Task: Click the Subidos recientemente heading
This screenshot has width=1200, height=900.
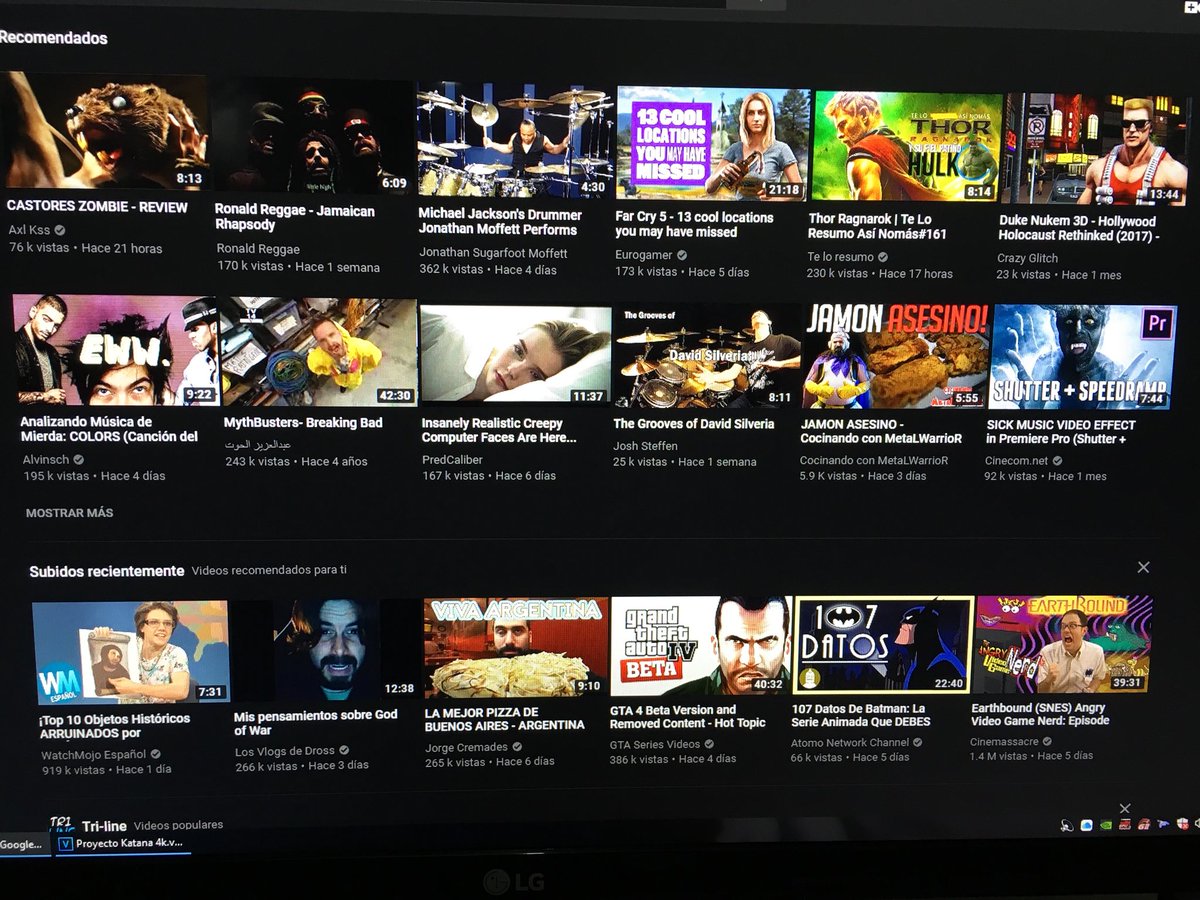Action: [107, 571]
